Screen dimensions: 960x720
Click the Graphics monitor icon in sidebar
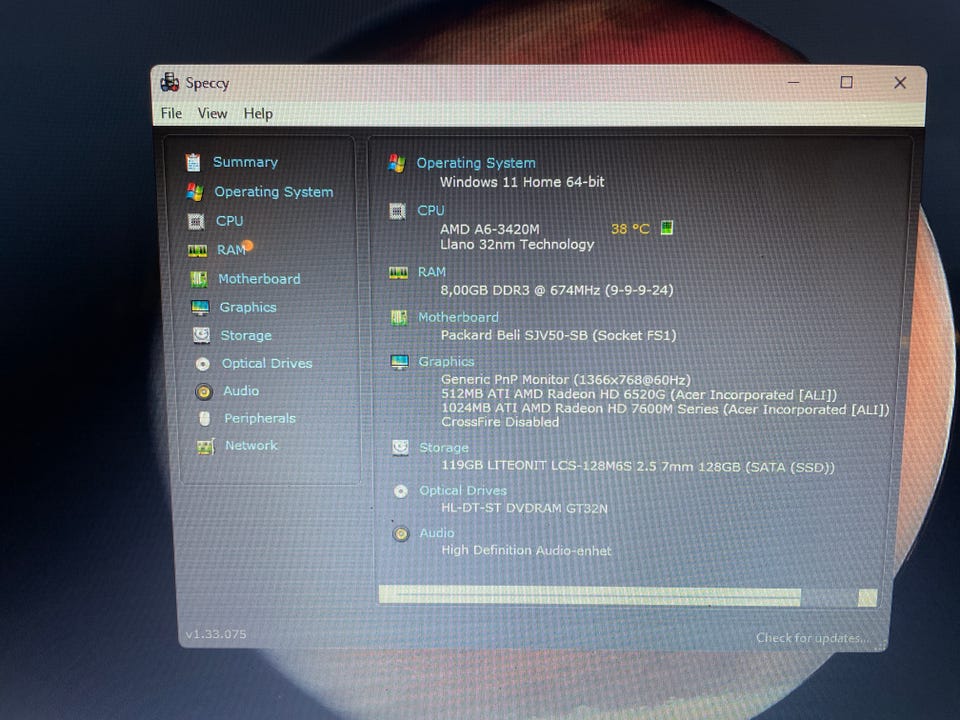click(x=200, y=307)
